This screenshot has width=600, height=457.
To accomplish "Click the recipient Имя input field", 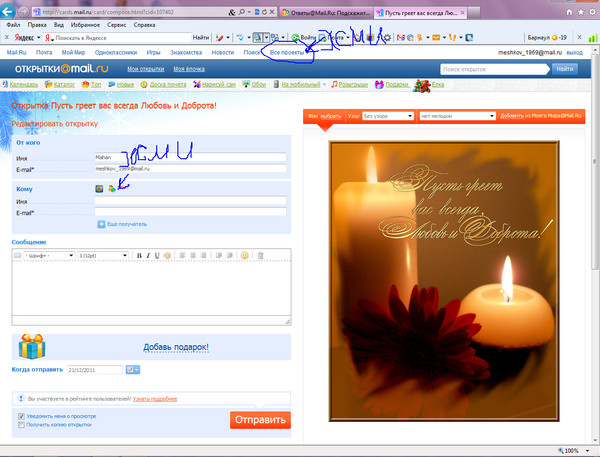I will point(191,201).
